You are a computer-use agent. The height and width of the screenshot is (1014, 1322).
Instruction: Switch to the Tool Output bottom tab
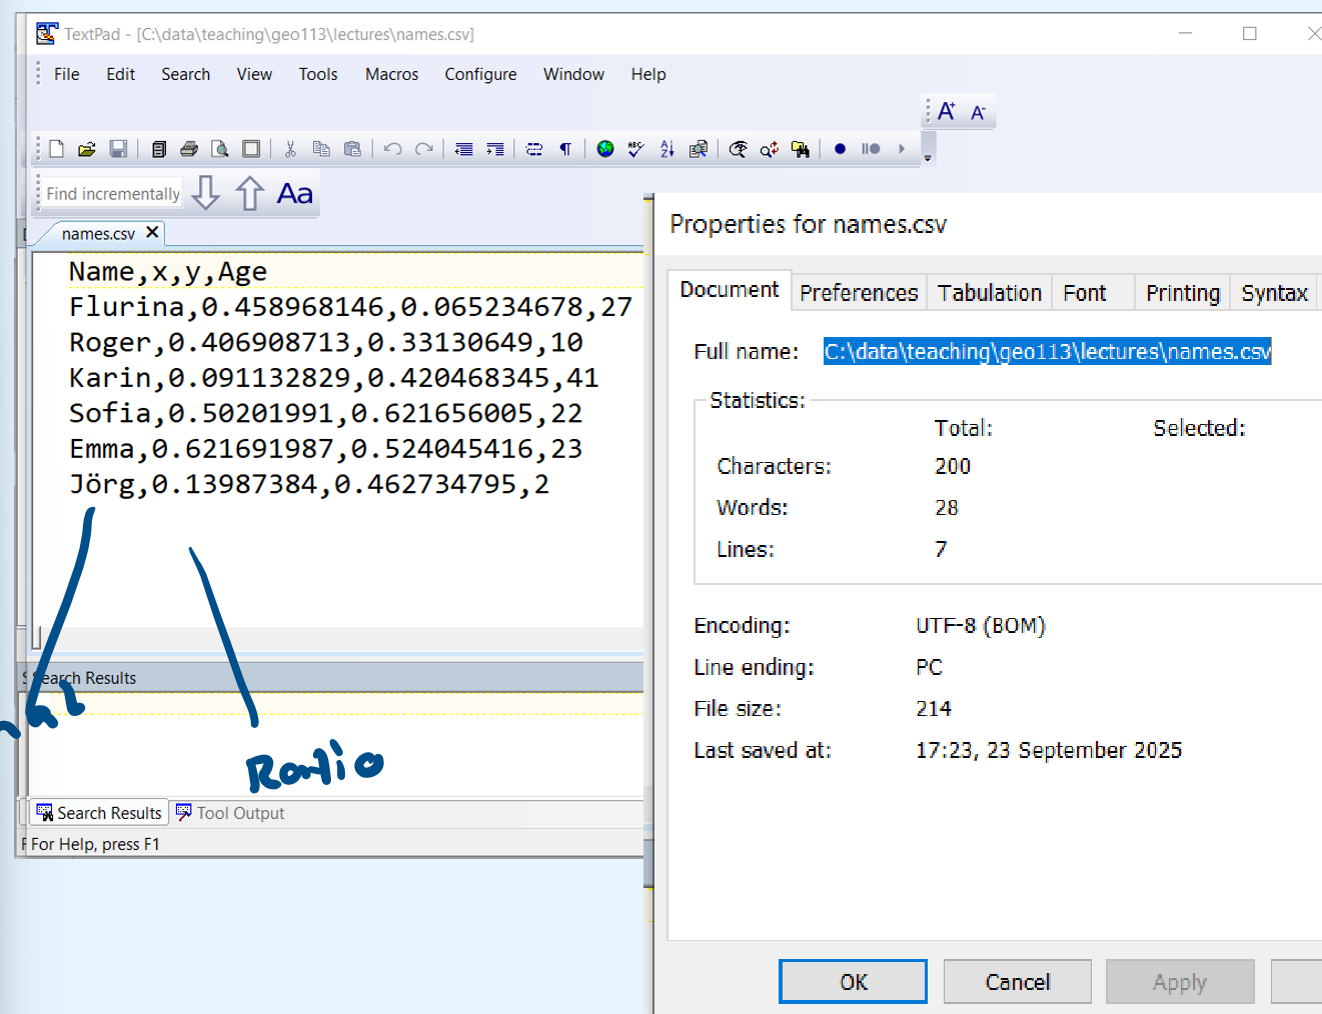coord(231,813)
